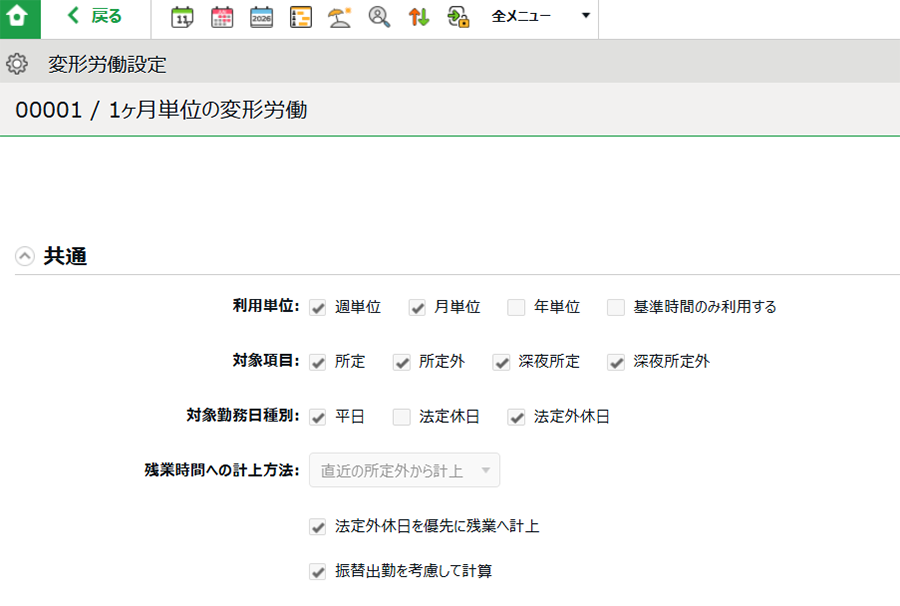Enable 基準時間のみ利用する checkbox

[x=616, y=308]
